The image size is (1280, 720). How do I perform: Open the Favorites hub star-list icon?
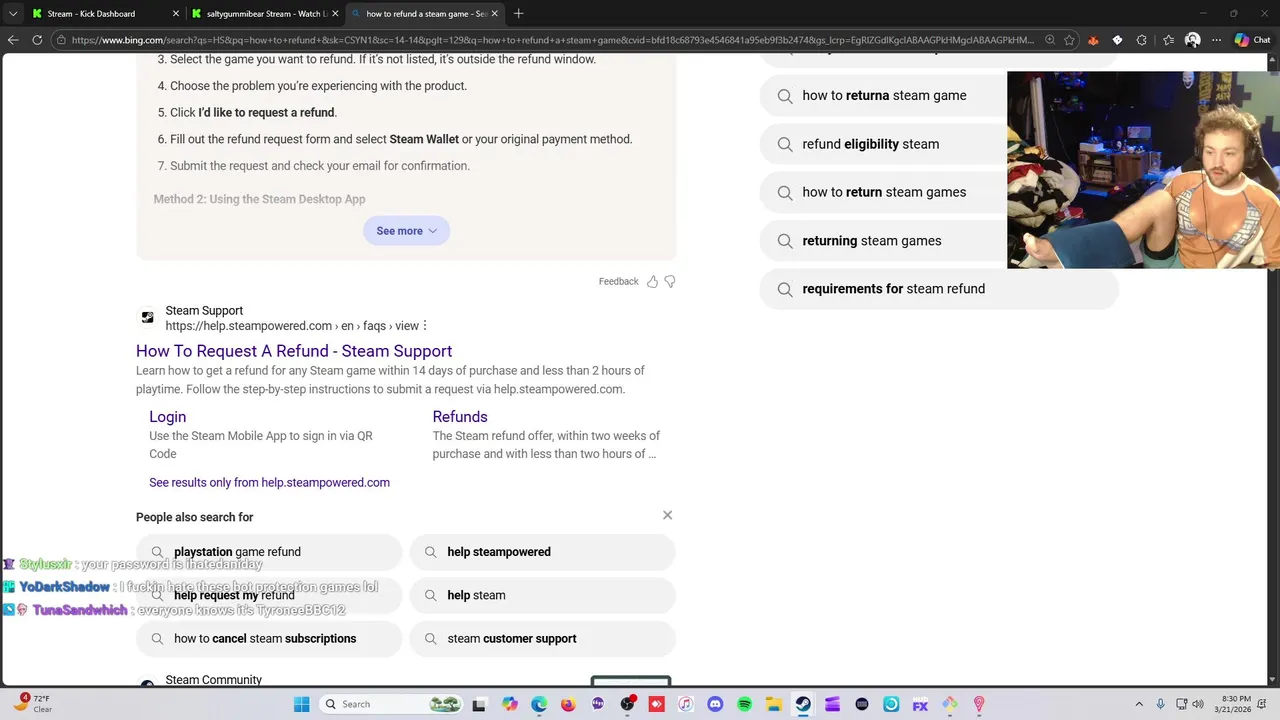tap(1167, 40)
